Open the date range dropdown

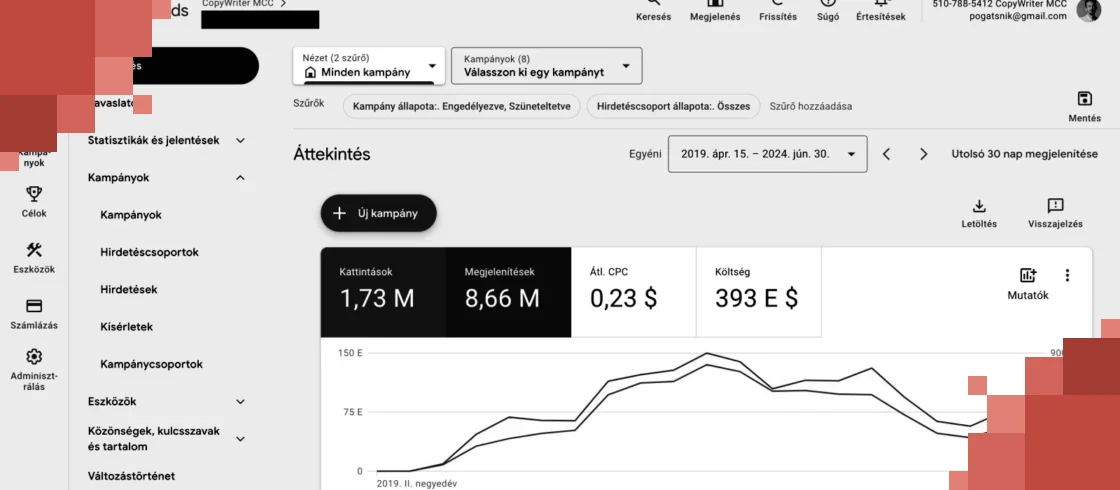pos(767,154)
